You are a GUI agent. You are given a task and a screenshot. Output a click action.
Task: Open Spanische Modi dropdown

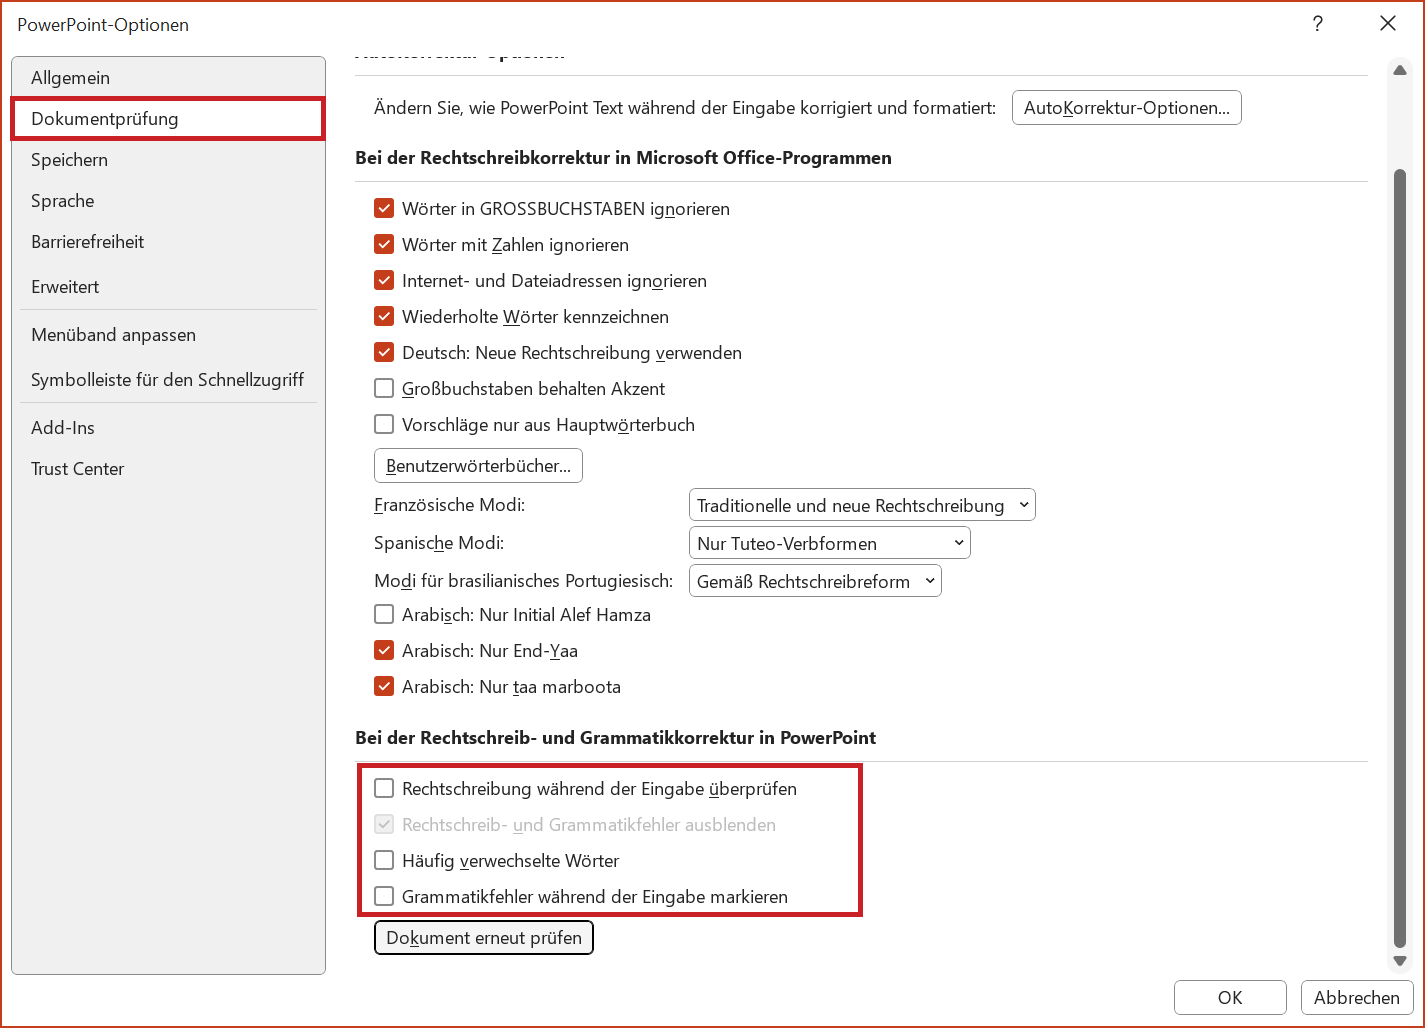tap(830, 543)
